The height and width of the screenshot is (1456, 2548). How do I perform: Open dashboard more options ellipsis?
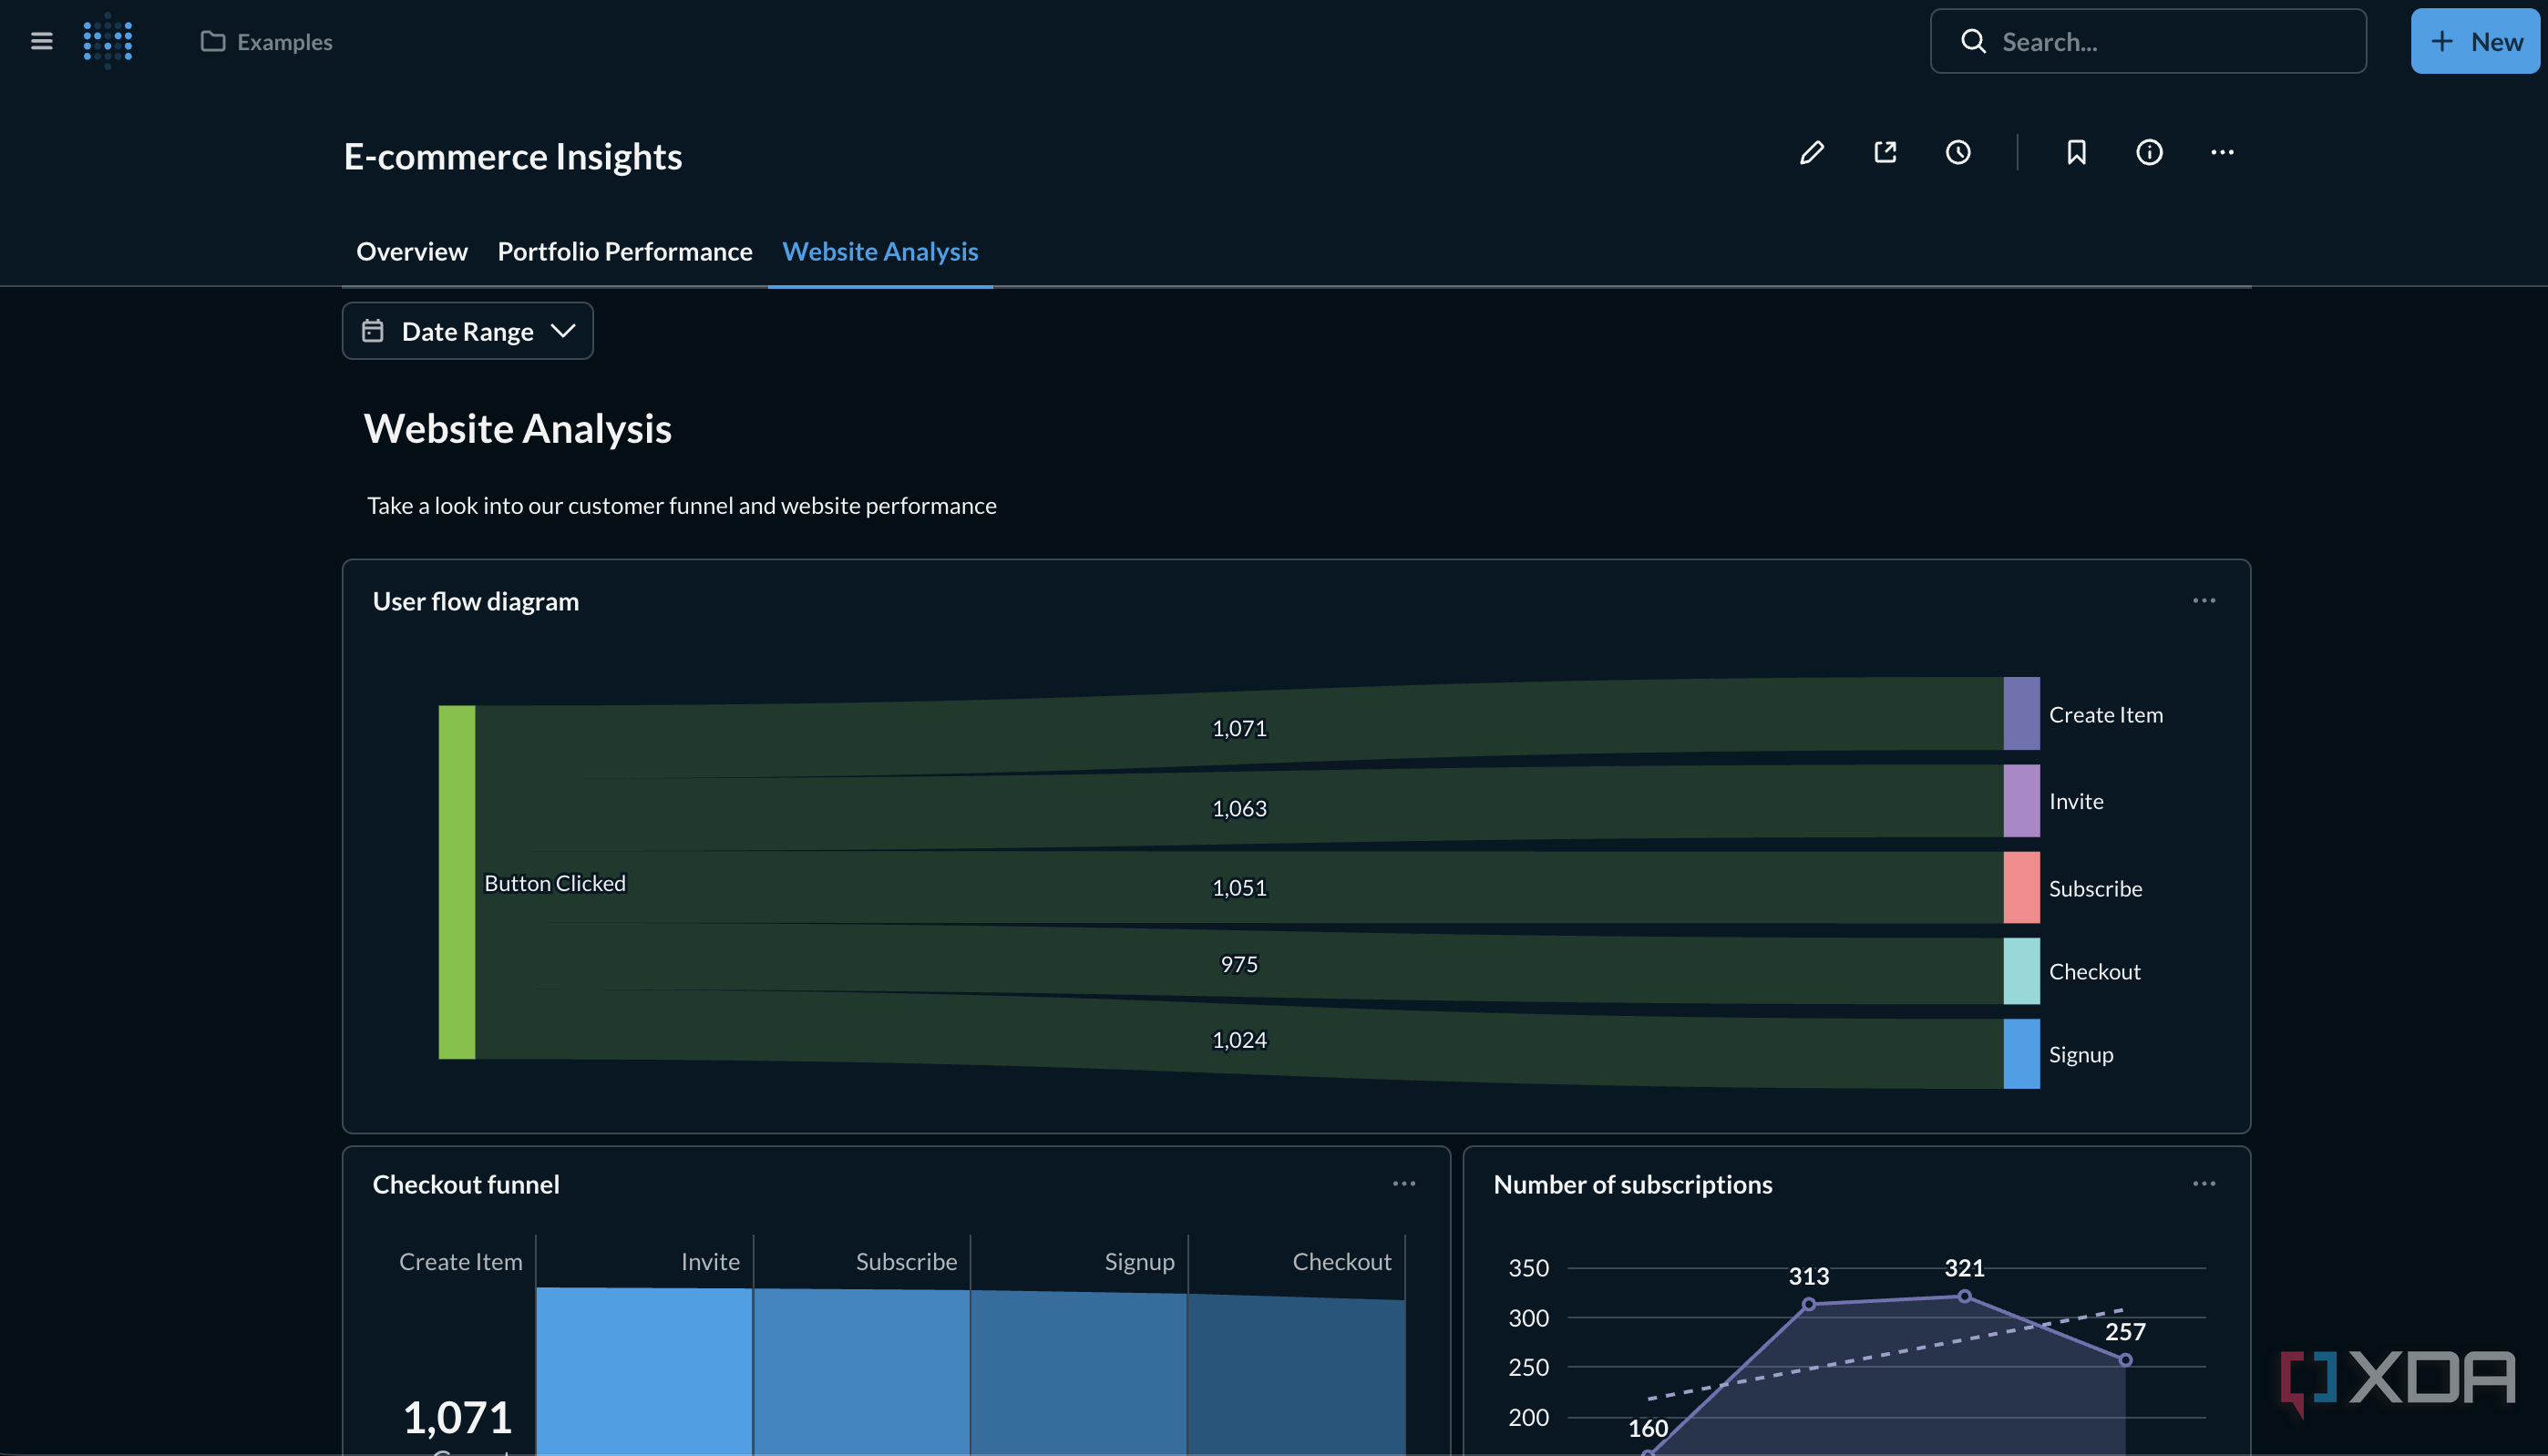(2222, 152)
